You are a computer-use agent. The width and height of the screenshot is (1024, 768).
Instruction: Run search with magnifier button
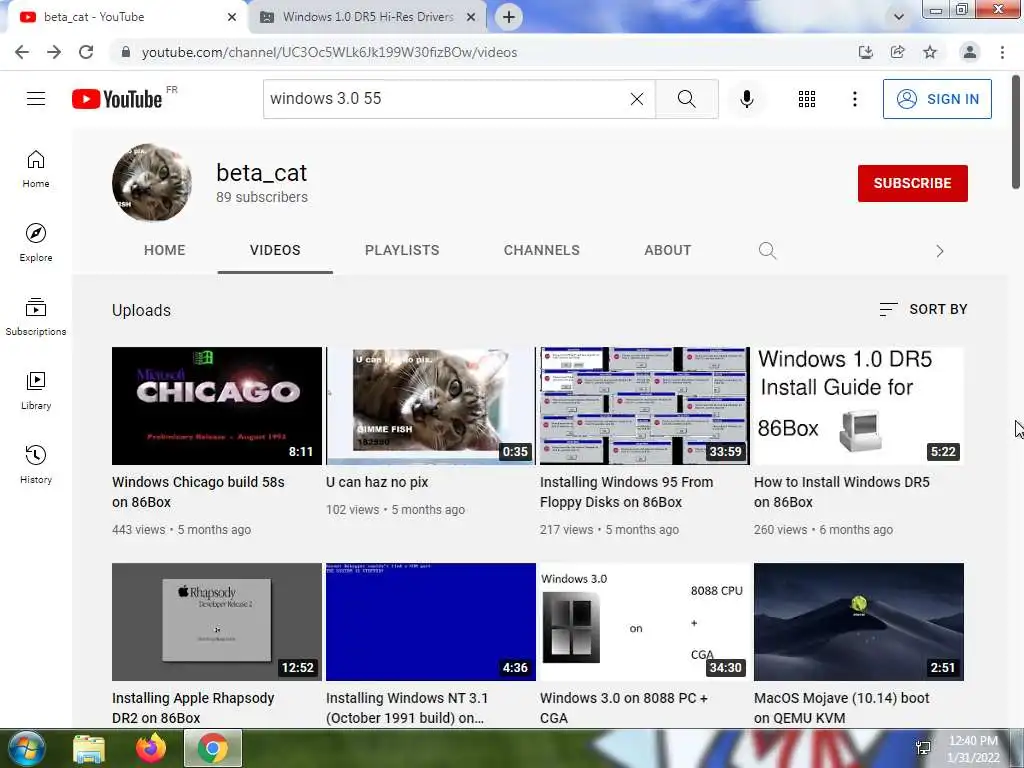(x=686, y=99)
